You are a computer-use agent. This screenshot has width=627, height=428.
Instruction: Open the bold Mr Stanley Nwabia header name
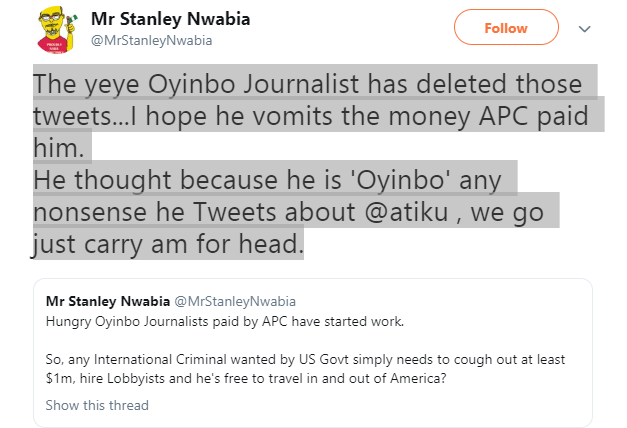coord(179,19)
